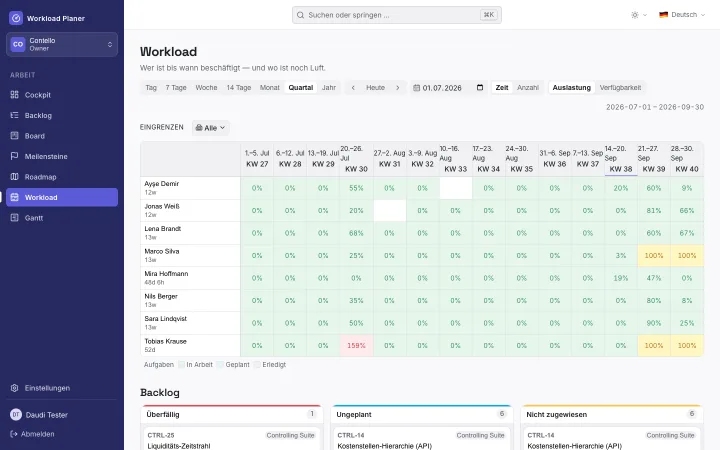The width and height of the screenshot is (720, 450).
Task: Click Marco Silva's yellow KW 39 100% cell
Action: point(654,256)
